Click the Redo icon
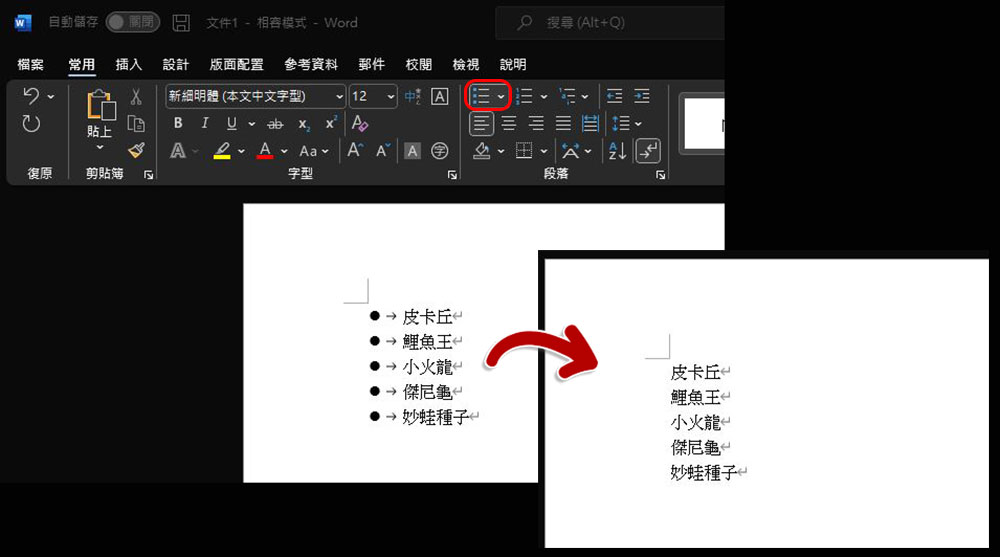This screenshot has height=557, width=1000. pos(31,123)
